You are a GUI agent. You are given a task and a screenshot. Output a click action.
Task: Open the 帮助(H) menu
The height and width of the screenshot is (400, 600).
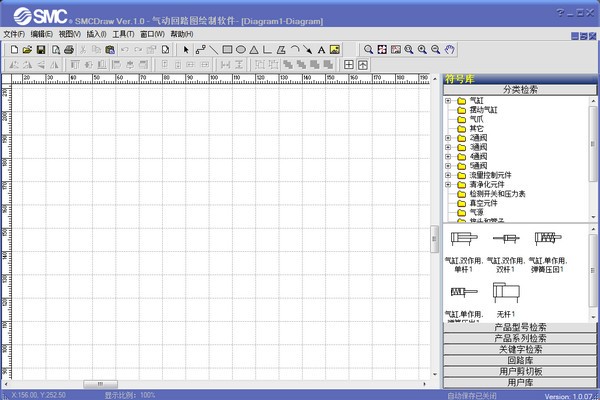pos(182,34)
